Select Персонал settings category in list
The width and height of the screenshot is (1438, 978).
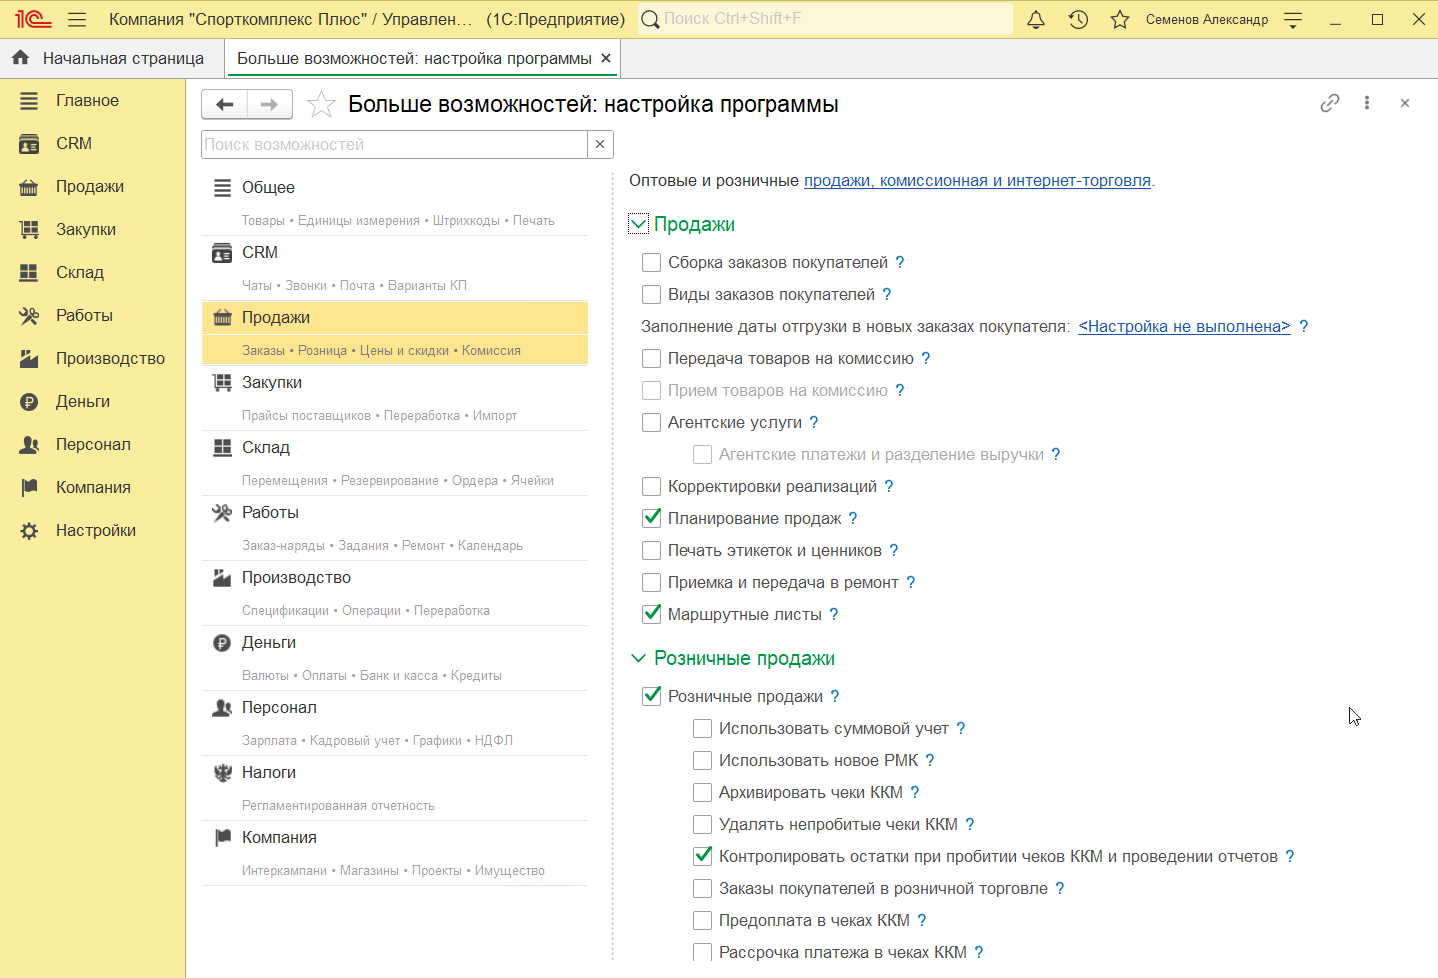(x=395, y=724)
